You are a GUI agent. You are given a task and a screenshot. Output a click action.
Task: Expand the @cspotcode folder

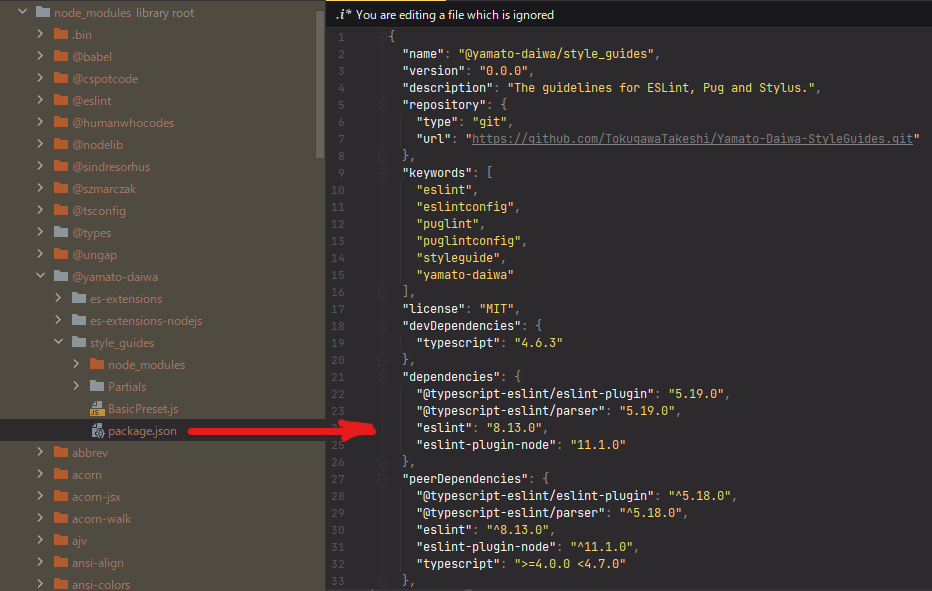click(x=40, y=78)
